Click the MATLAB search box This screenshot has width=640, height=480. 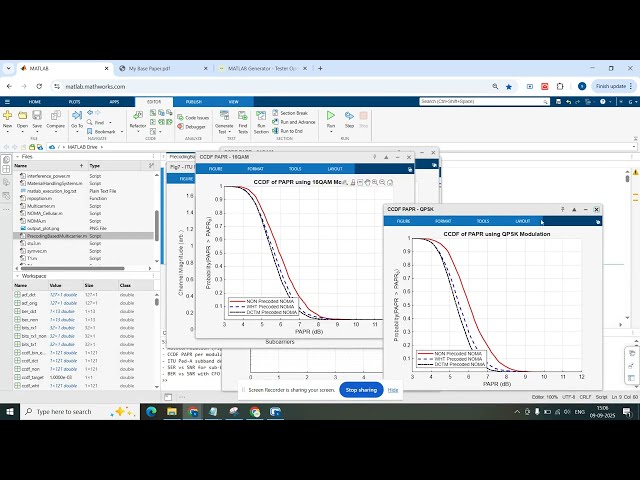click(484, 102)
